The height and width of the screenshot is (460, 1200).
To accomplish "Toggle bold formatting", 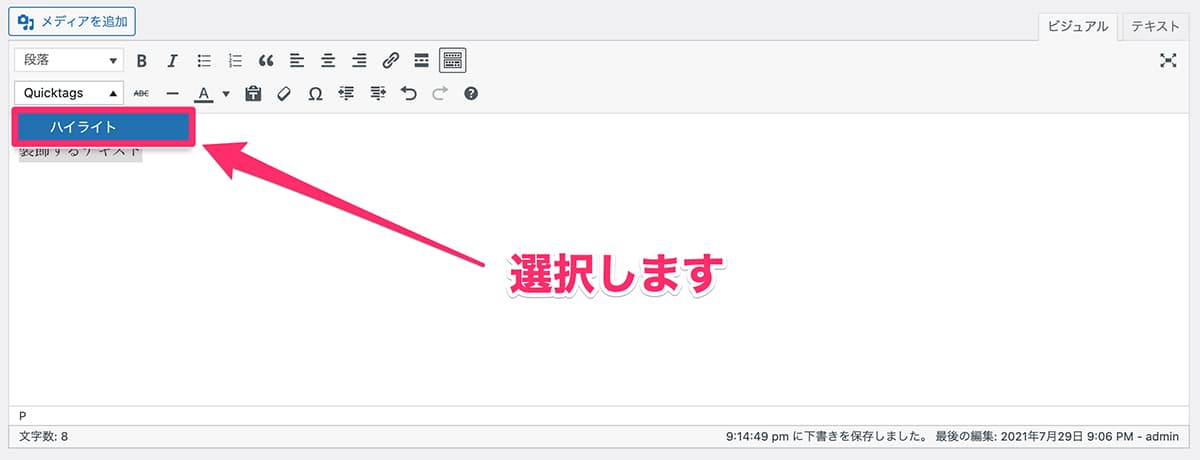I will coord(142,61).
